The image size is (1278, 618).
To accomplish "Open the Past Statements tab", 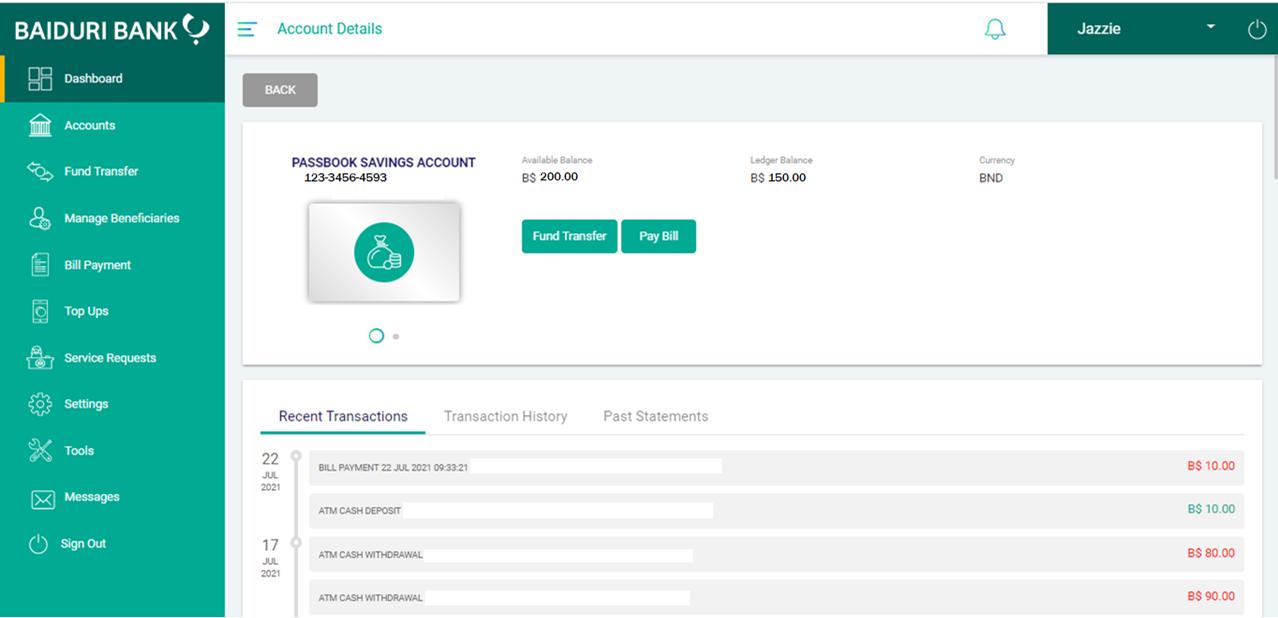I will 655,416.
